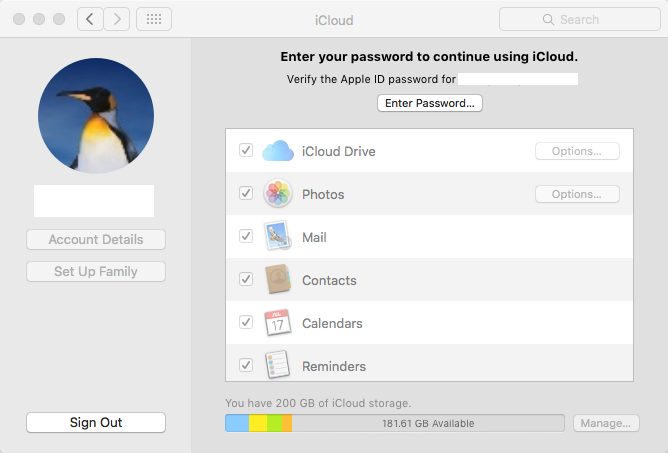Image resolution: width=668 pixels, height=453 pixels.
Task: Open the Enter Password dialog
Action: [429, 103]
